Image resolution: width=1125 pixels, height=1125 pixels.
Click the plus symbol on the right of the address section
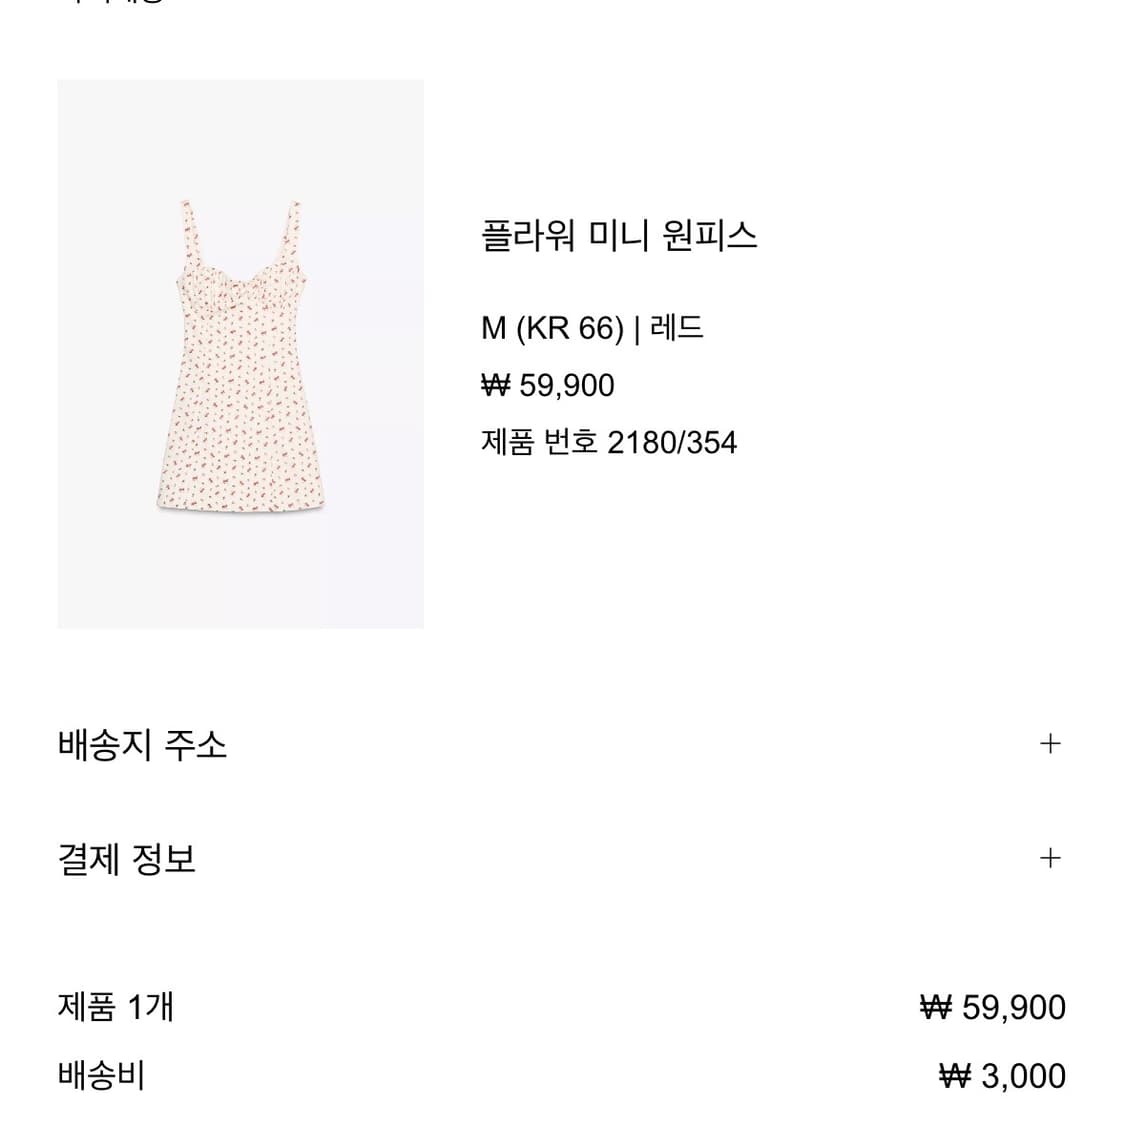[x=1049, y=743]
